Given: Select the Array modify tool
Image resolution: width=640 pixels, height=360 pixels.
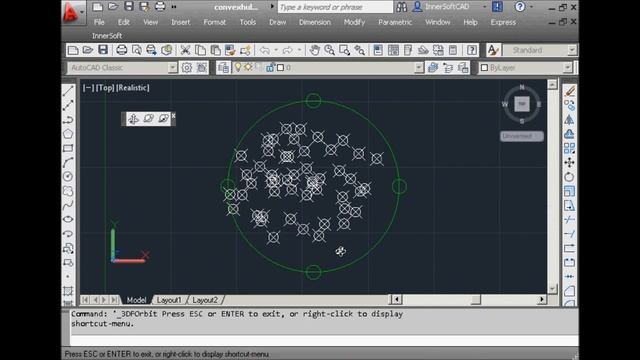Looking at the screenshot, I should 569,148.
